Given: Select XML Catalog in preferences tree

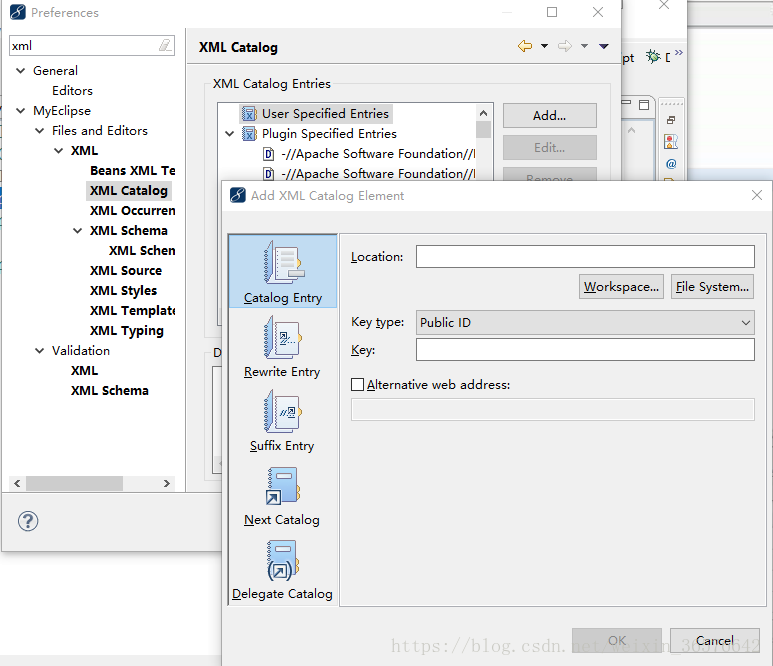Looking at the screenshot, I should click(x=129, y=191).
